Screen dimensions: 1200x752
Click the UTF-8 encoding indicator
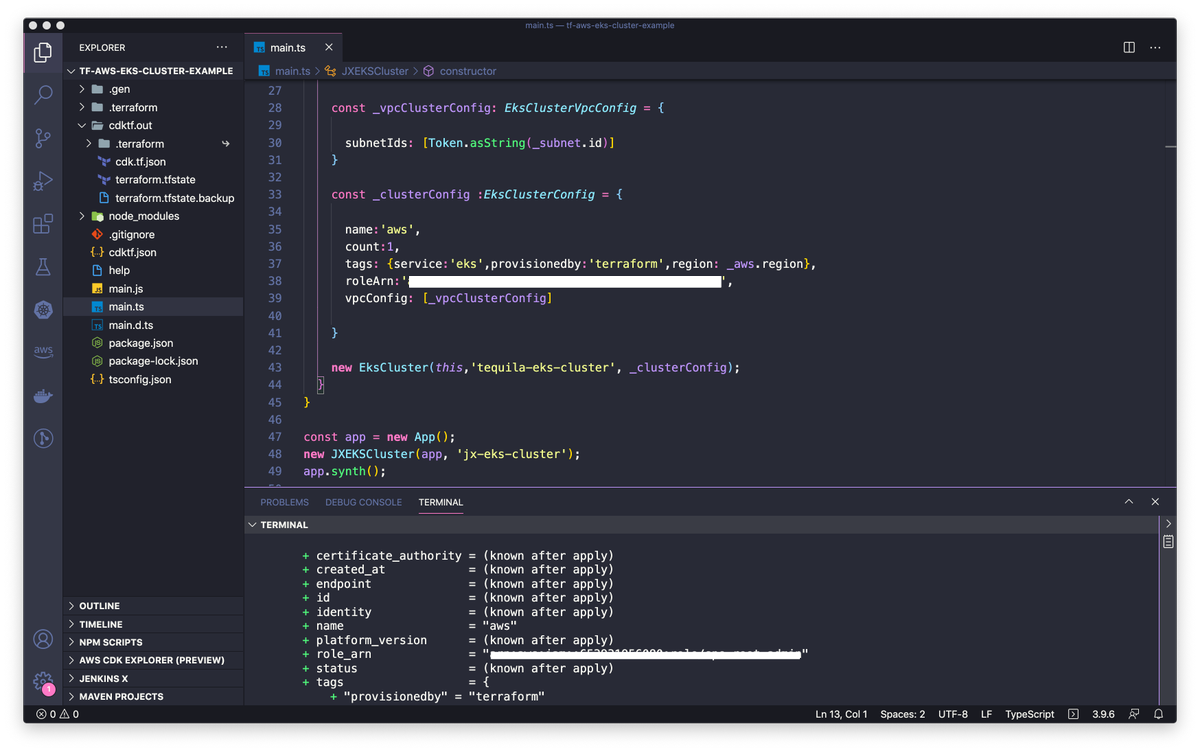[x=953, y=714]
